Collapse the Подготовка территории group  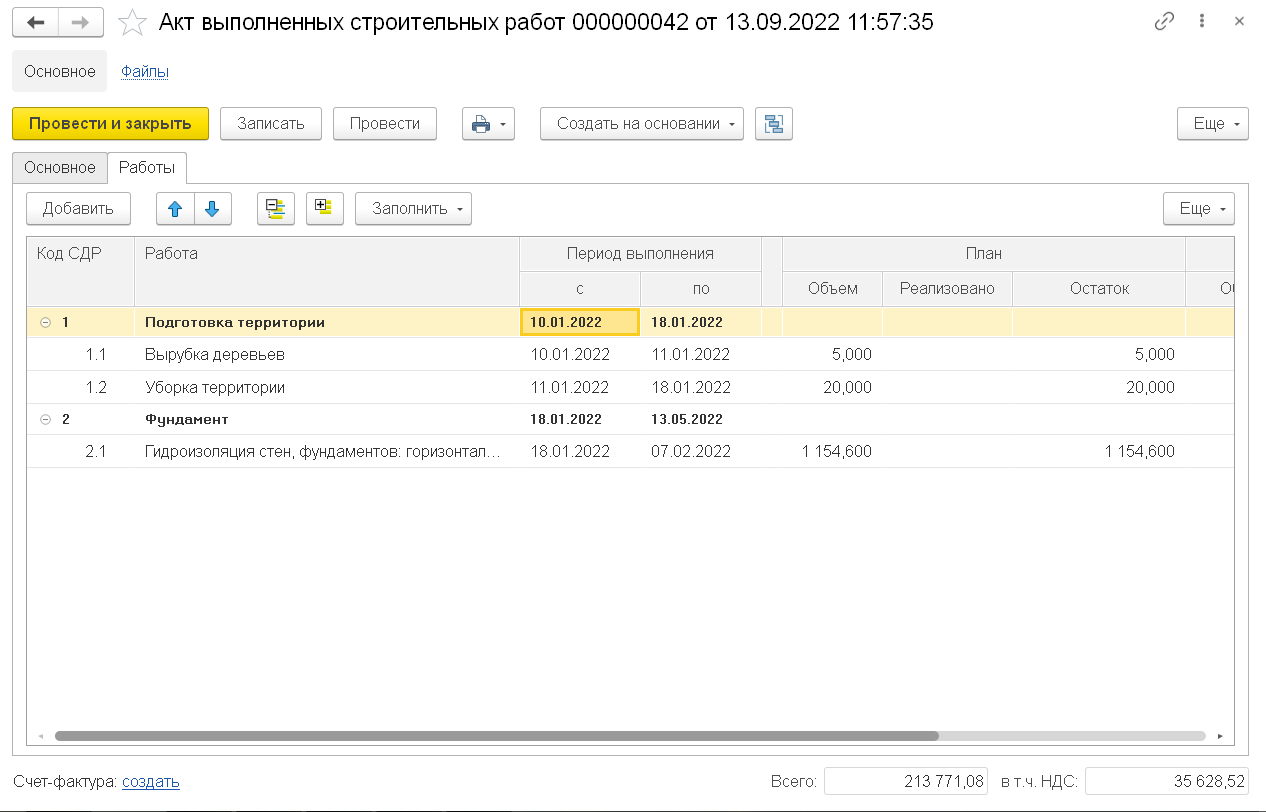point(45,323)
